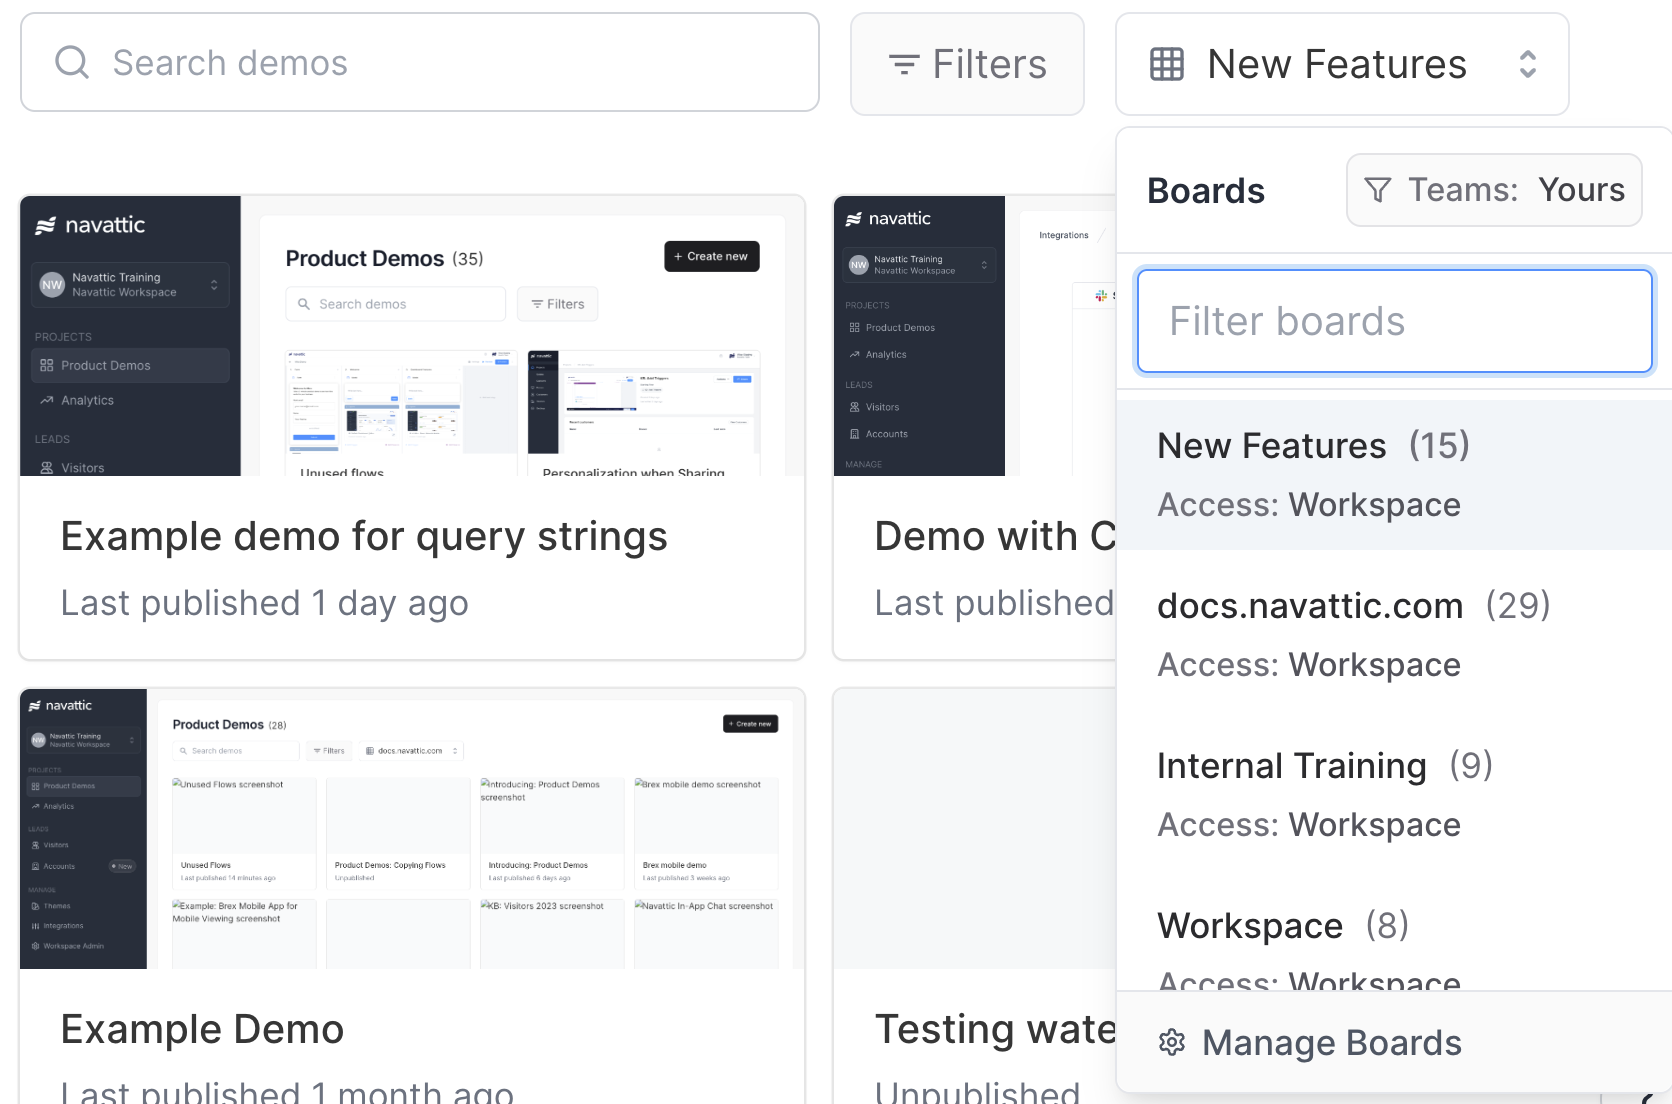Image resolution: width=1672 pixels, height=1104 pixels.
Task: Open the Filters button
Action: pyautogui.click(x=967, y=64)
